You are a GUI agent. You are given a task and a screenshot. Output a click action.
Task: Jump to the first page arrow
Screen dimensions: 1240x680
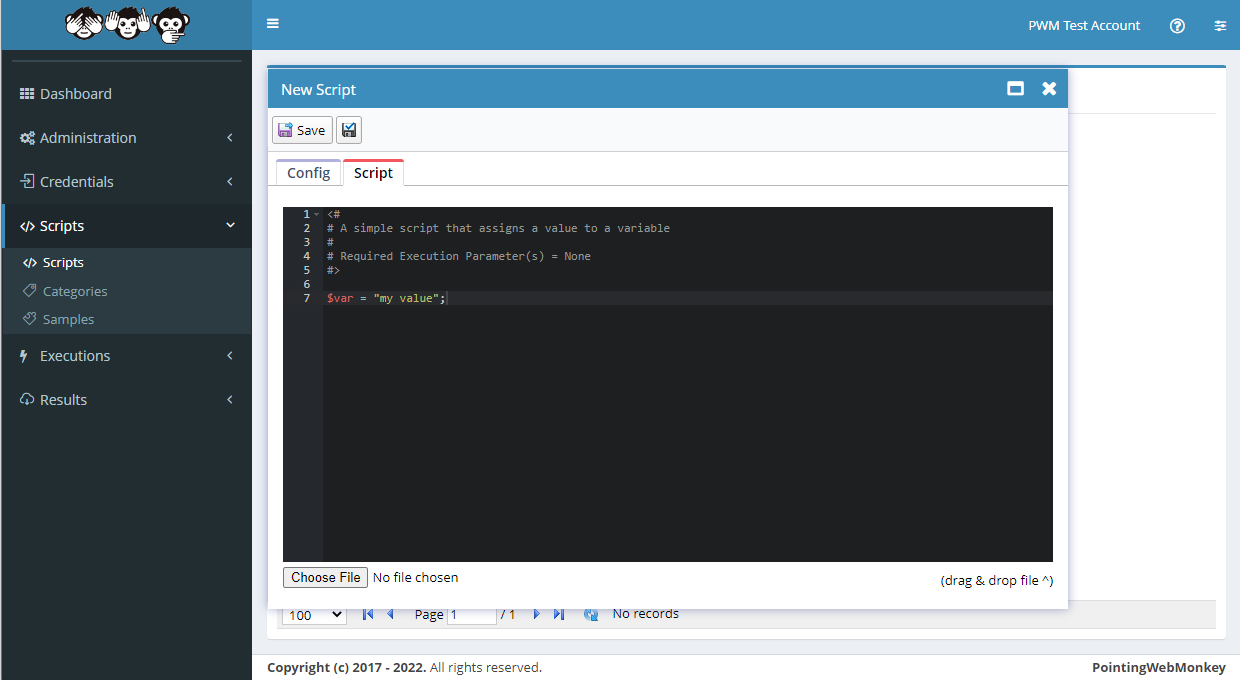[x=368, y=615]
